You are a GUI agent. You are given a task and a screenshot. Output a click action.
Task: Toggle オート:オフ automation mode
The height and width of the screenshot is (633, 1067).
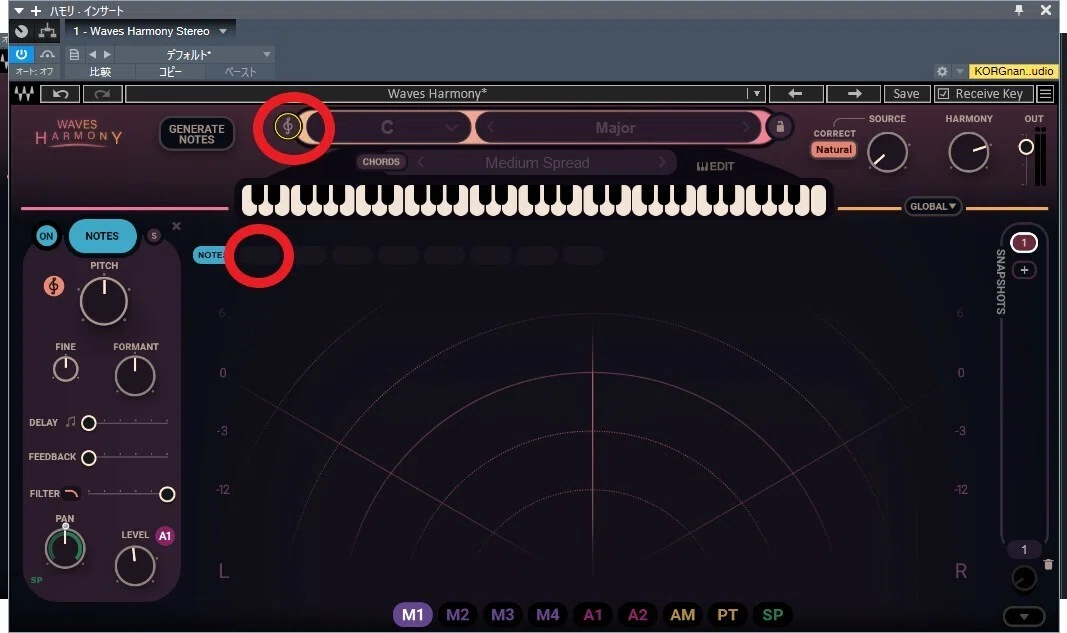coord(34,71)
